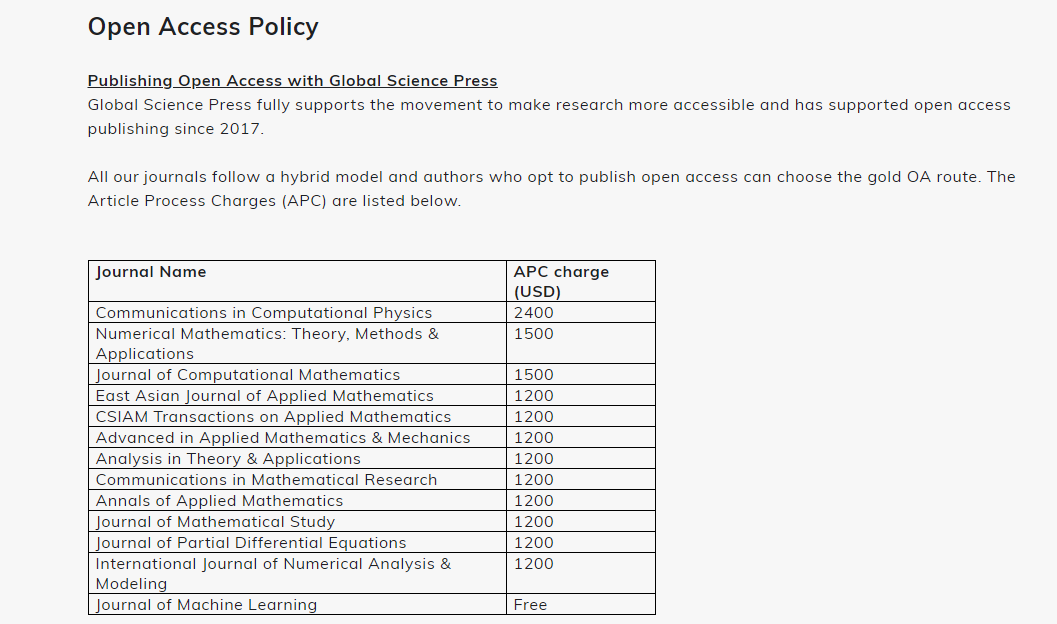
Task: Click International Journal of Numerical Analysis & Modeling
Action: tap(273, 573)
